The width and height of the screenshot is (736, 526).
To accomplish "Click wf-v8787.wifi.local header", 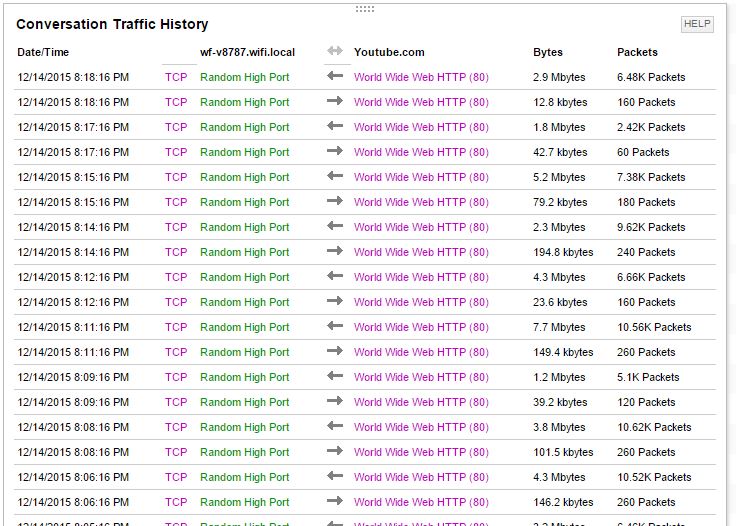I will pos(247,52).
